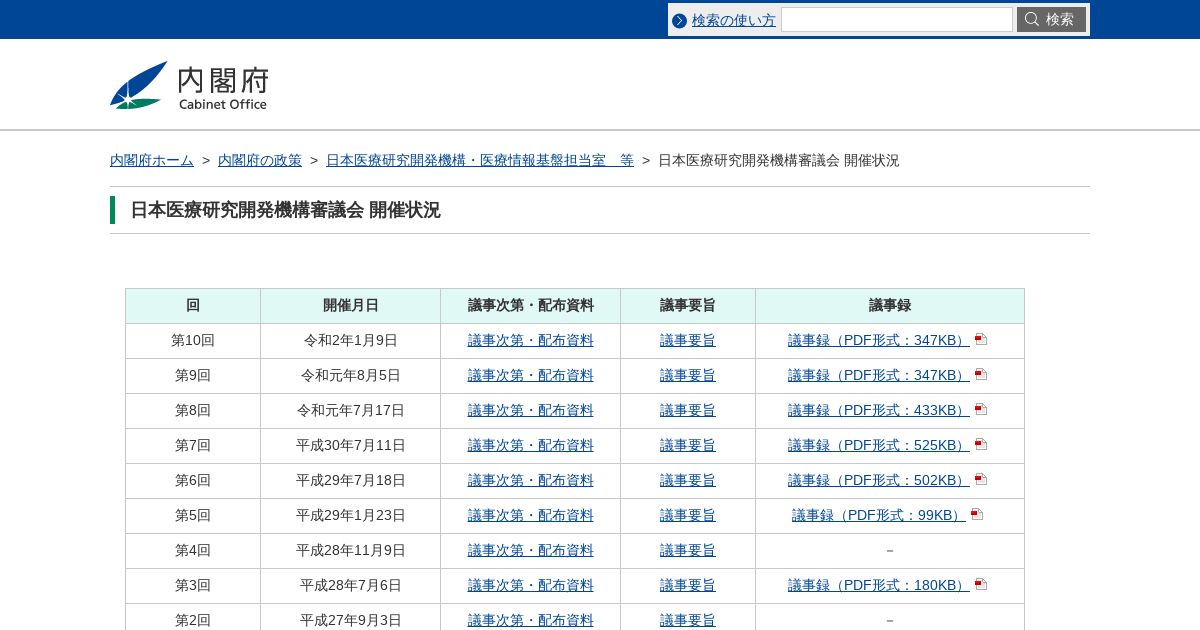Click the 回 column header

point(193,305)
